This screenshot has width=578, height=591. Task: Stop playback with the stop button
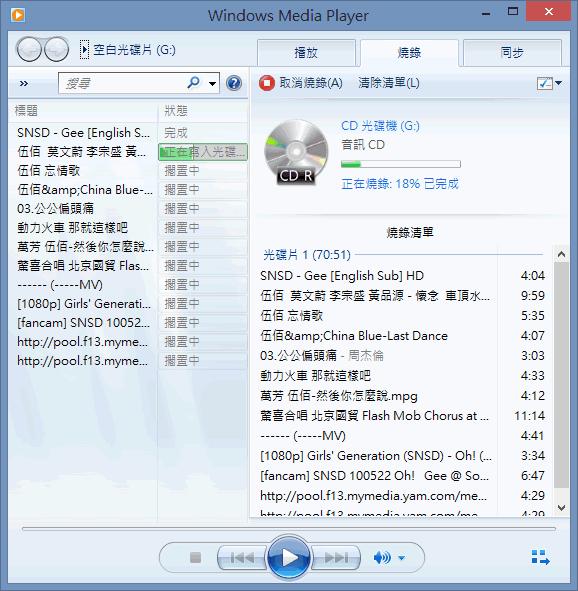pyautogui.click(x=195, y=557)
